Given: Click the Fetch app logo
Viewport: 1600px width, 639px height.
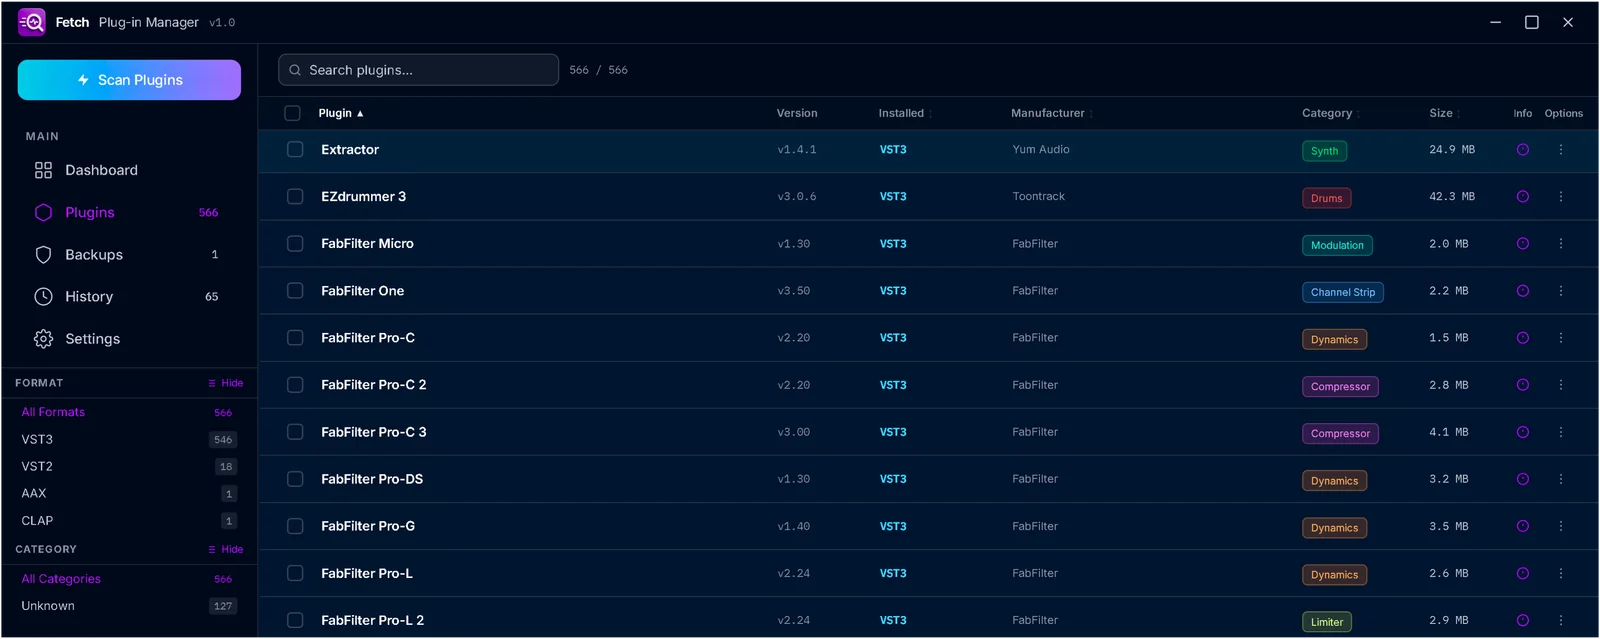Looking at the screenshot, I should (32, 22).
